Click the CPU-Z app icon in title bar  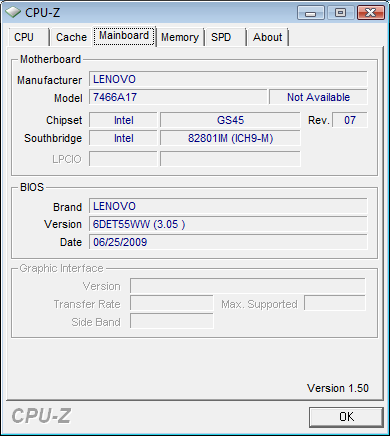(x=13, y=13)
